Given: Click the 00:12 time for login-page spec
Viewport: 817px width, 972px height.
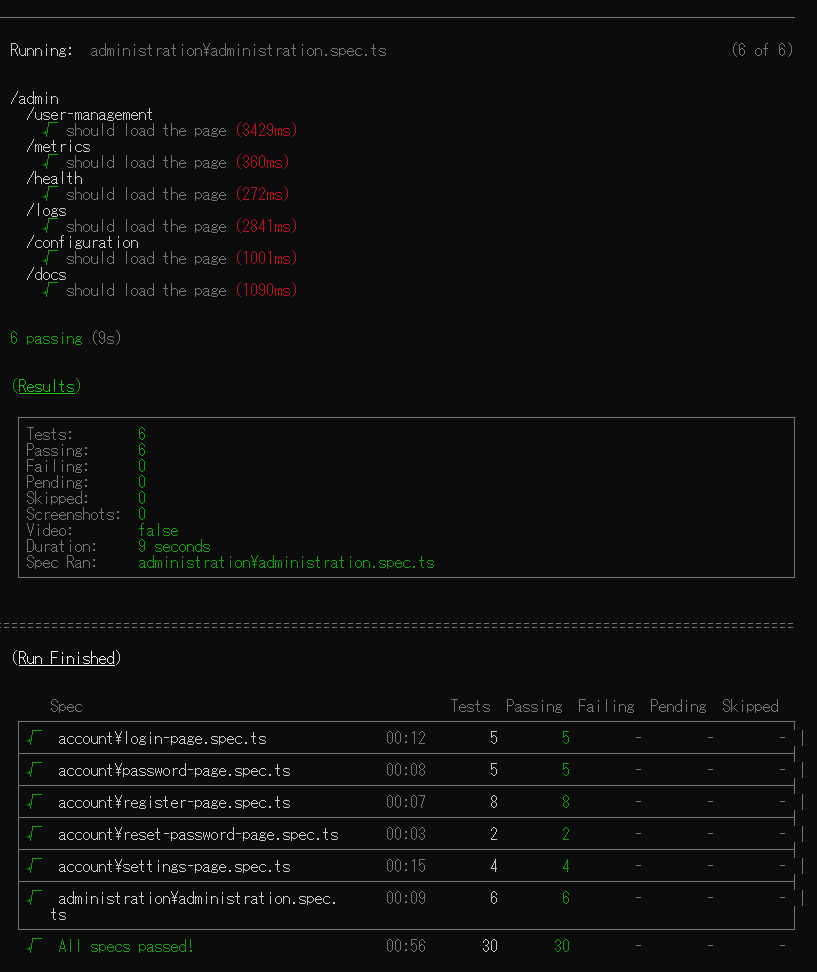Looking at the screenshot, I should (406, 738).
